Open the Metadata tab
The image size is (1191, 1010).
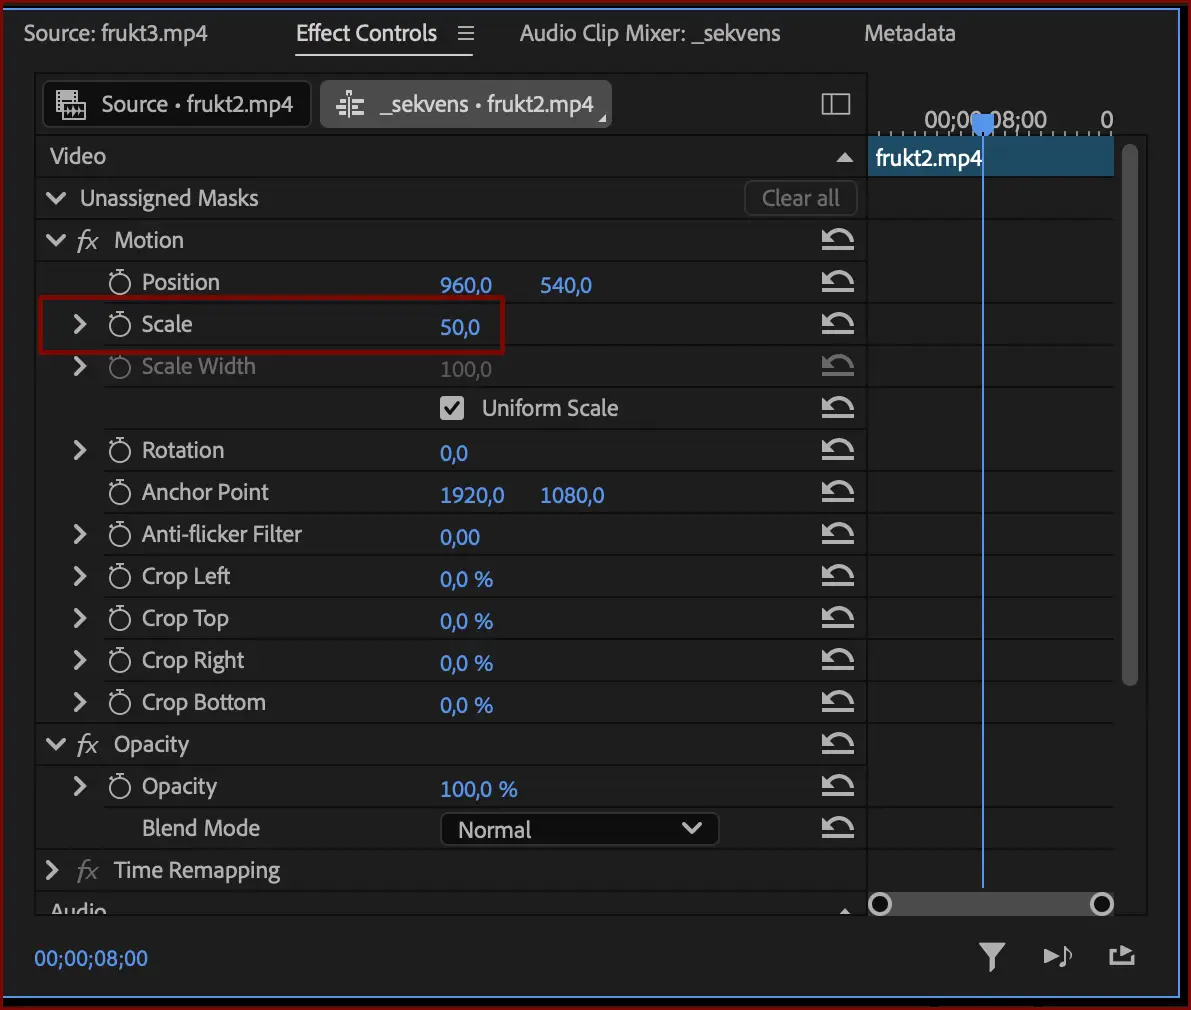click(909, 33)
